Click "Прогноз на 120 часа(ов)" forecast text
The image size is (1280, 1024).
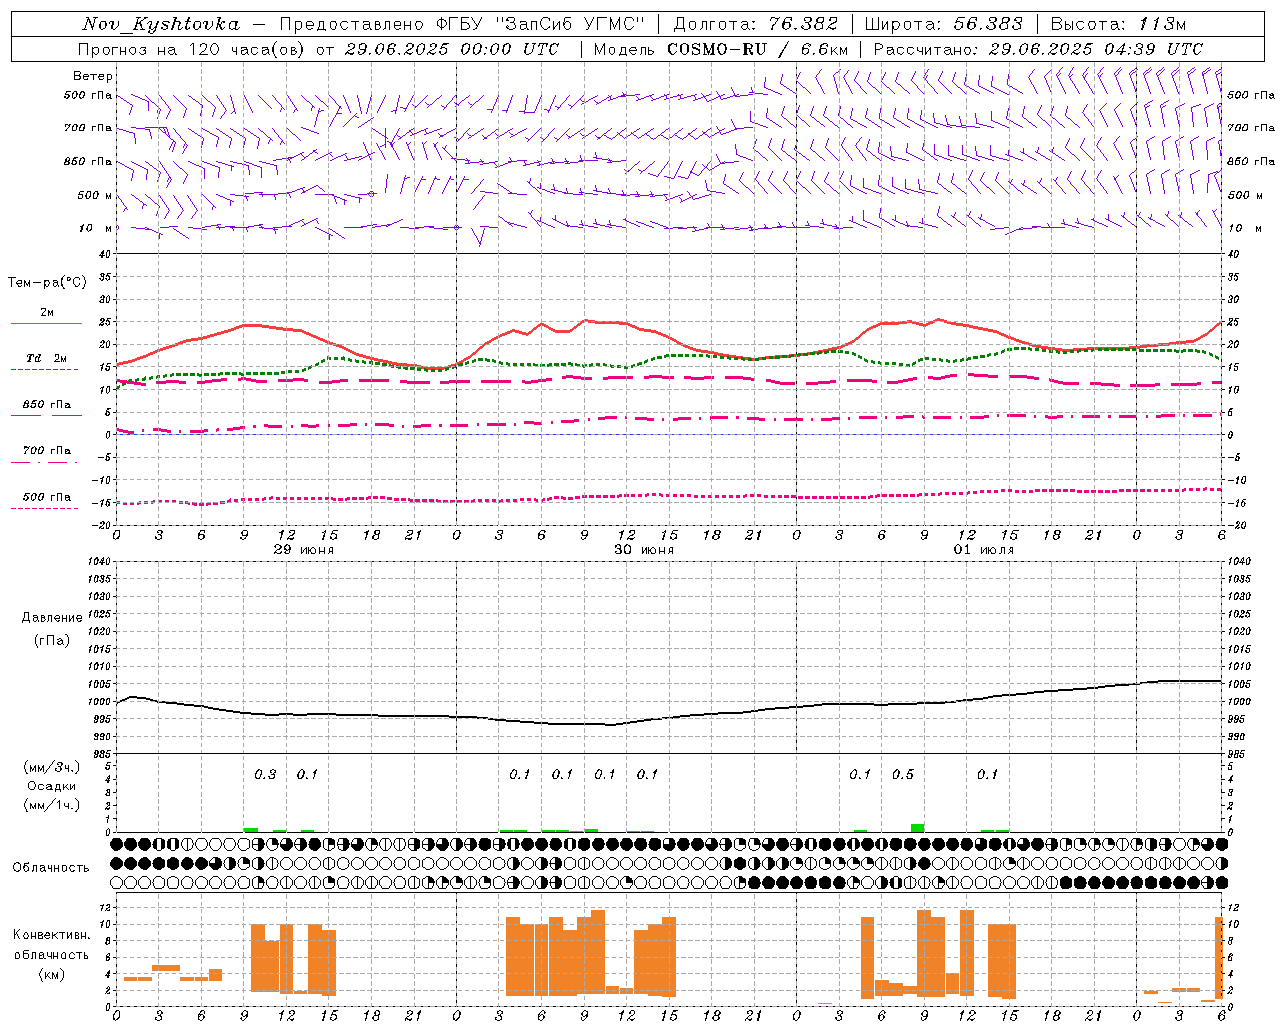pos(193,49)
